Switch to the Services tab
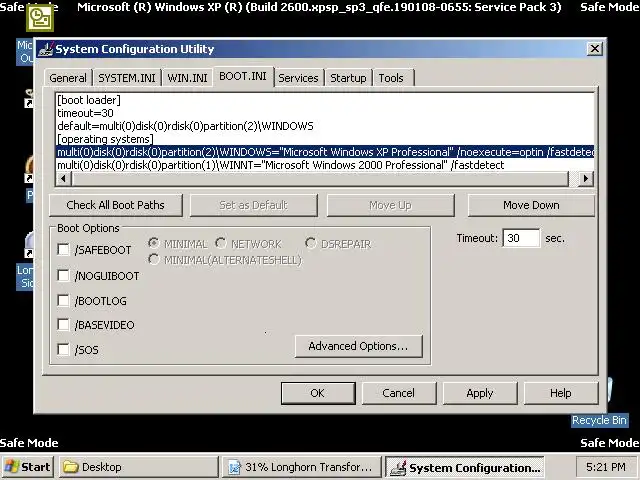 tap(298, 78)
